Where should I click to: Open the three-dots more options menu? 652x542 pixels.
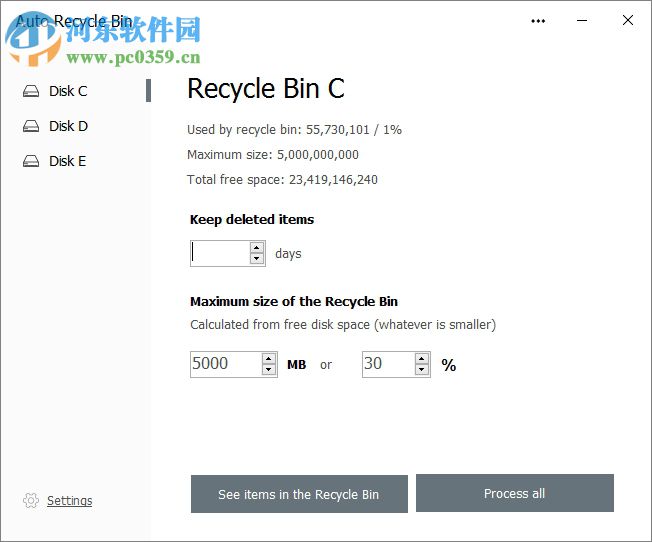pyautogui.click(x=538, y=21)
